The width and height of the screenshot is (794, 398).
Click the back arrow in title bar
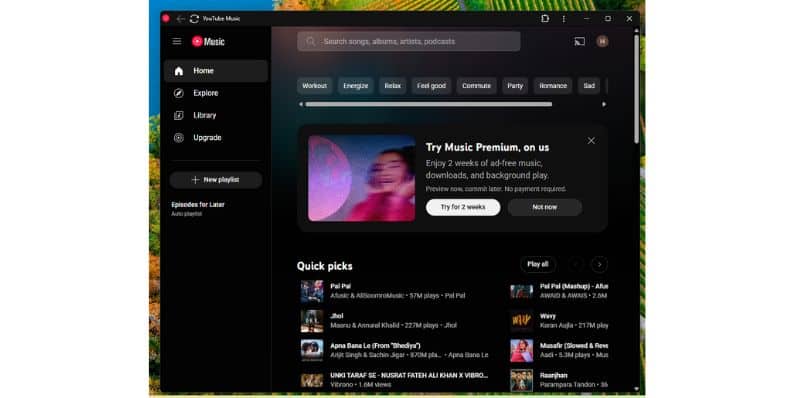coord(180,19)
